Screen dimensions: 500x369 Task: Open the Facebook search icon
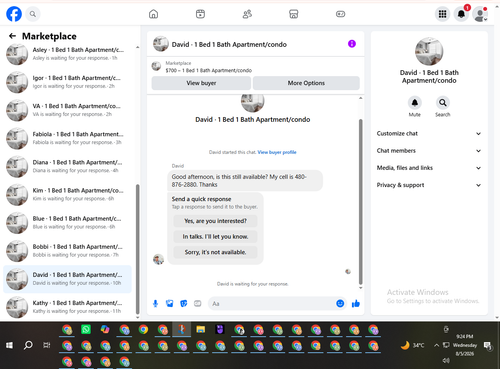tap(33, 14)
